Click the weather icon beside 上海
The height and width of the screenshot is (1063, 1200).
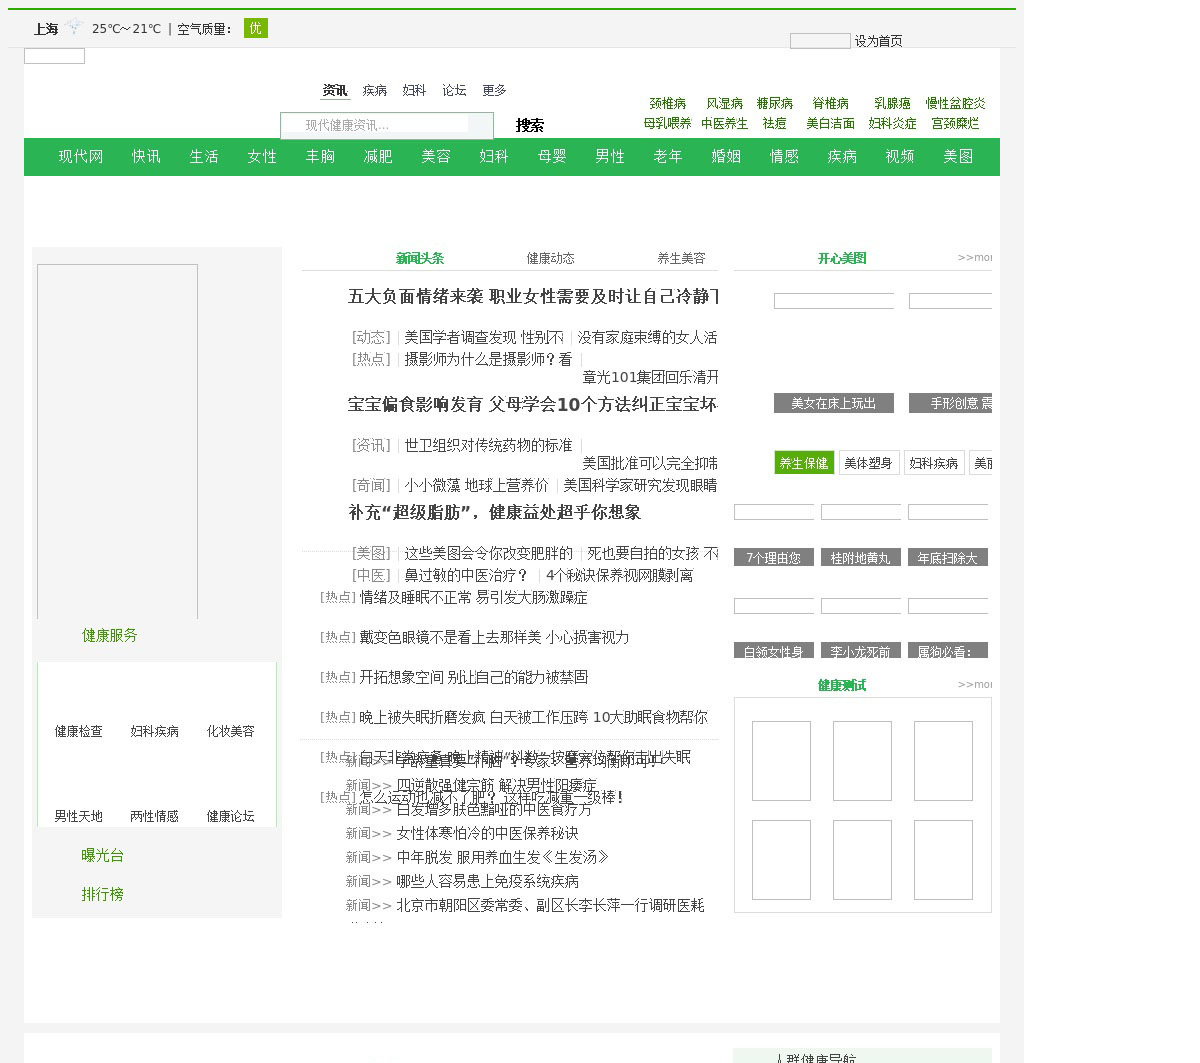pyautogui.click(x=75, y=28)
